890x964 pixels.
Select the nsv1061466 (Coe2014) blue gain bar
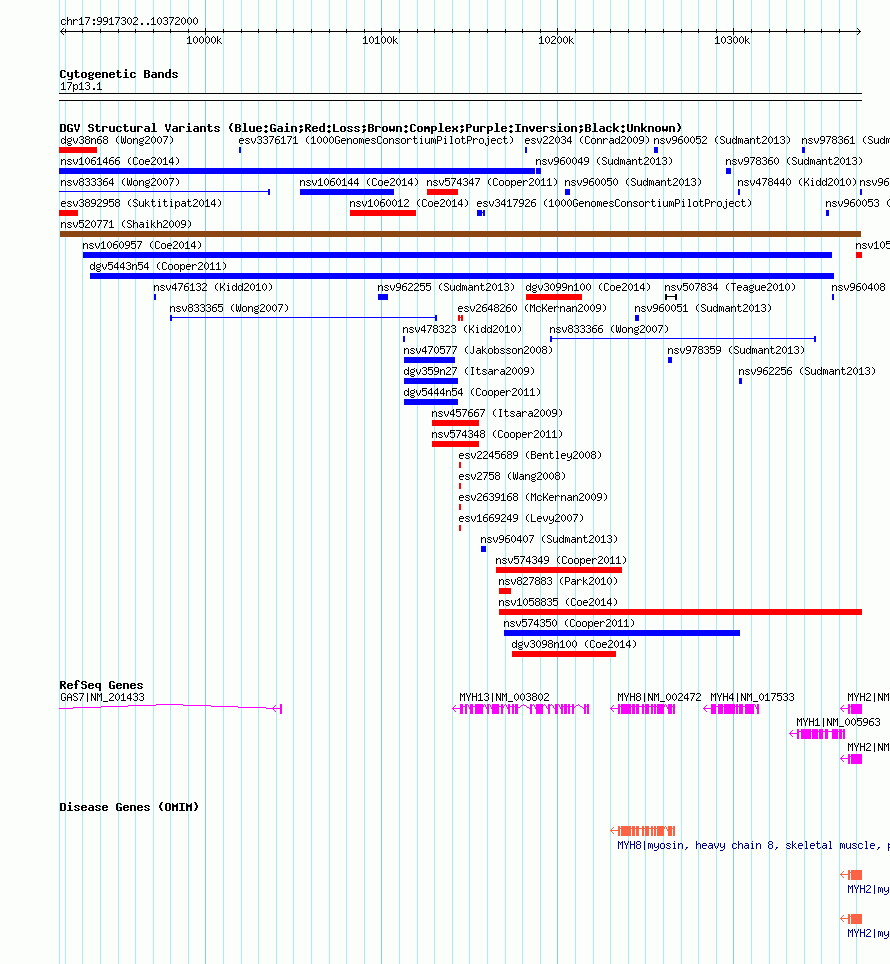[x=297, y=171]
